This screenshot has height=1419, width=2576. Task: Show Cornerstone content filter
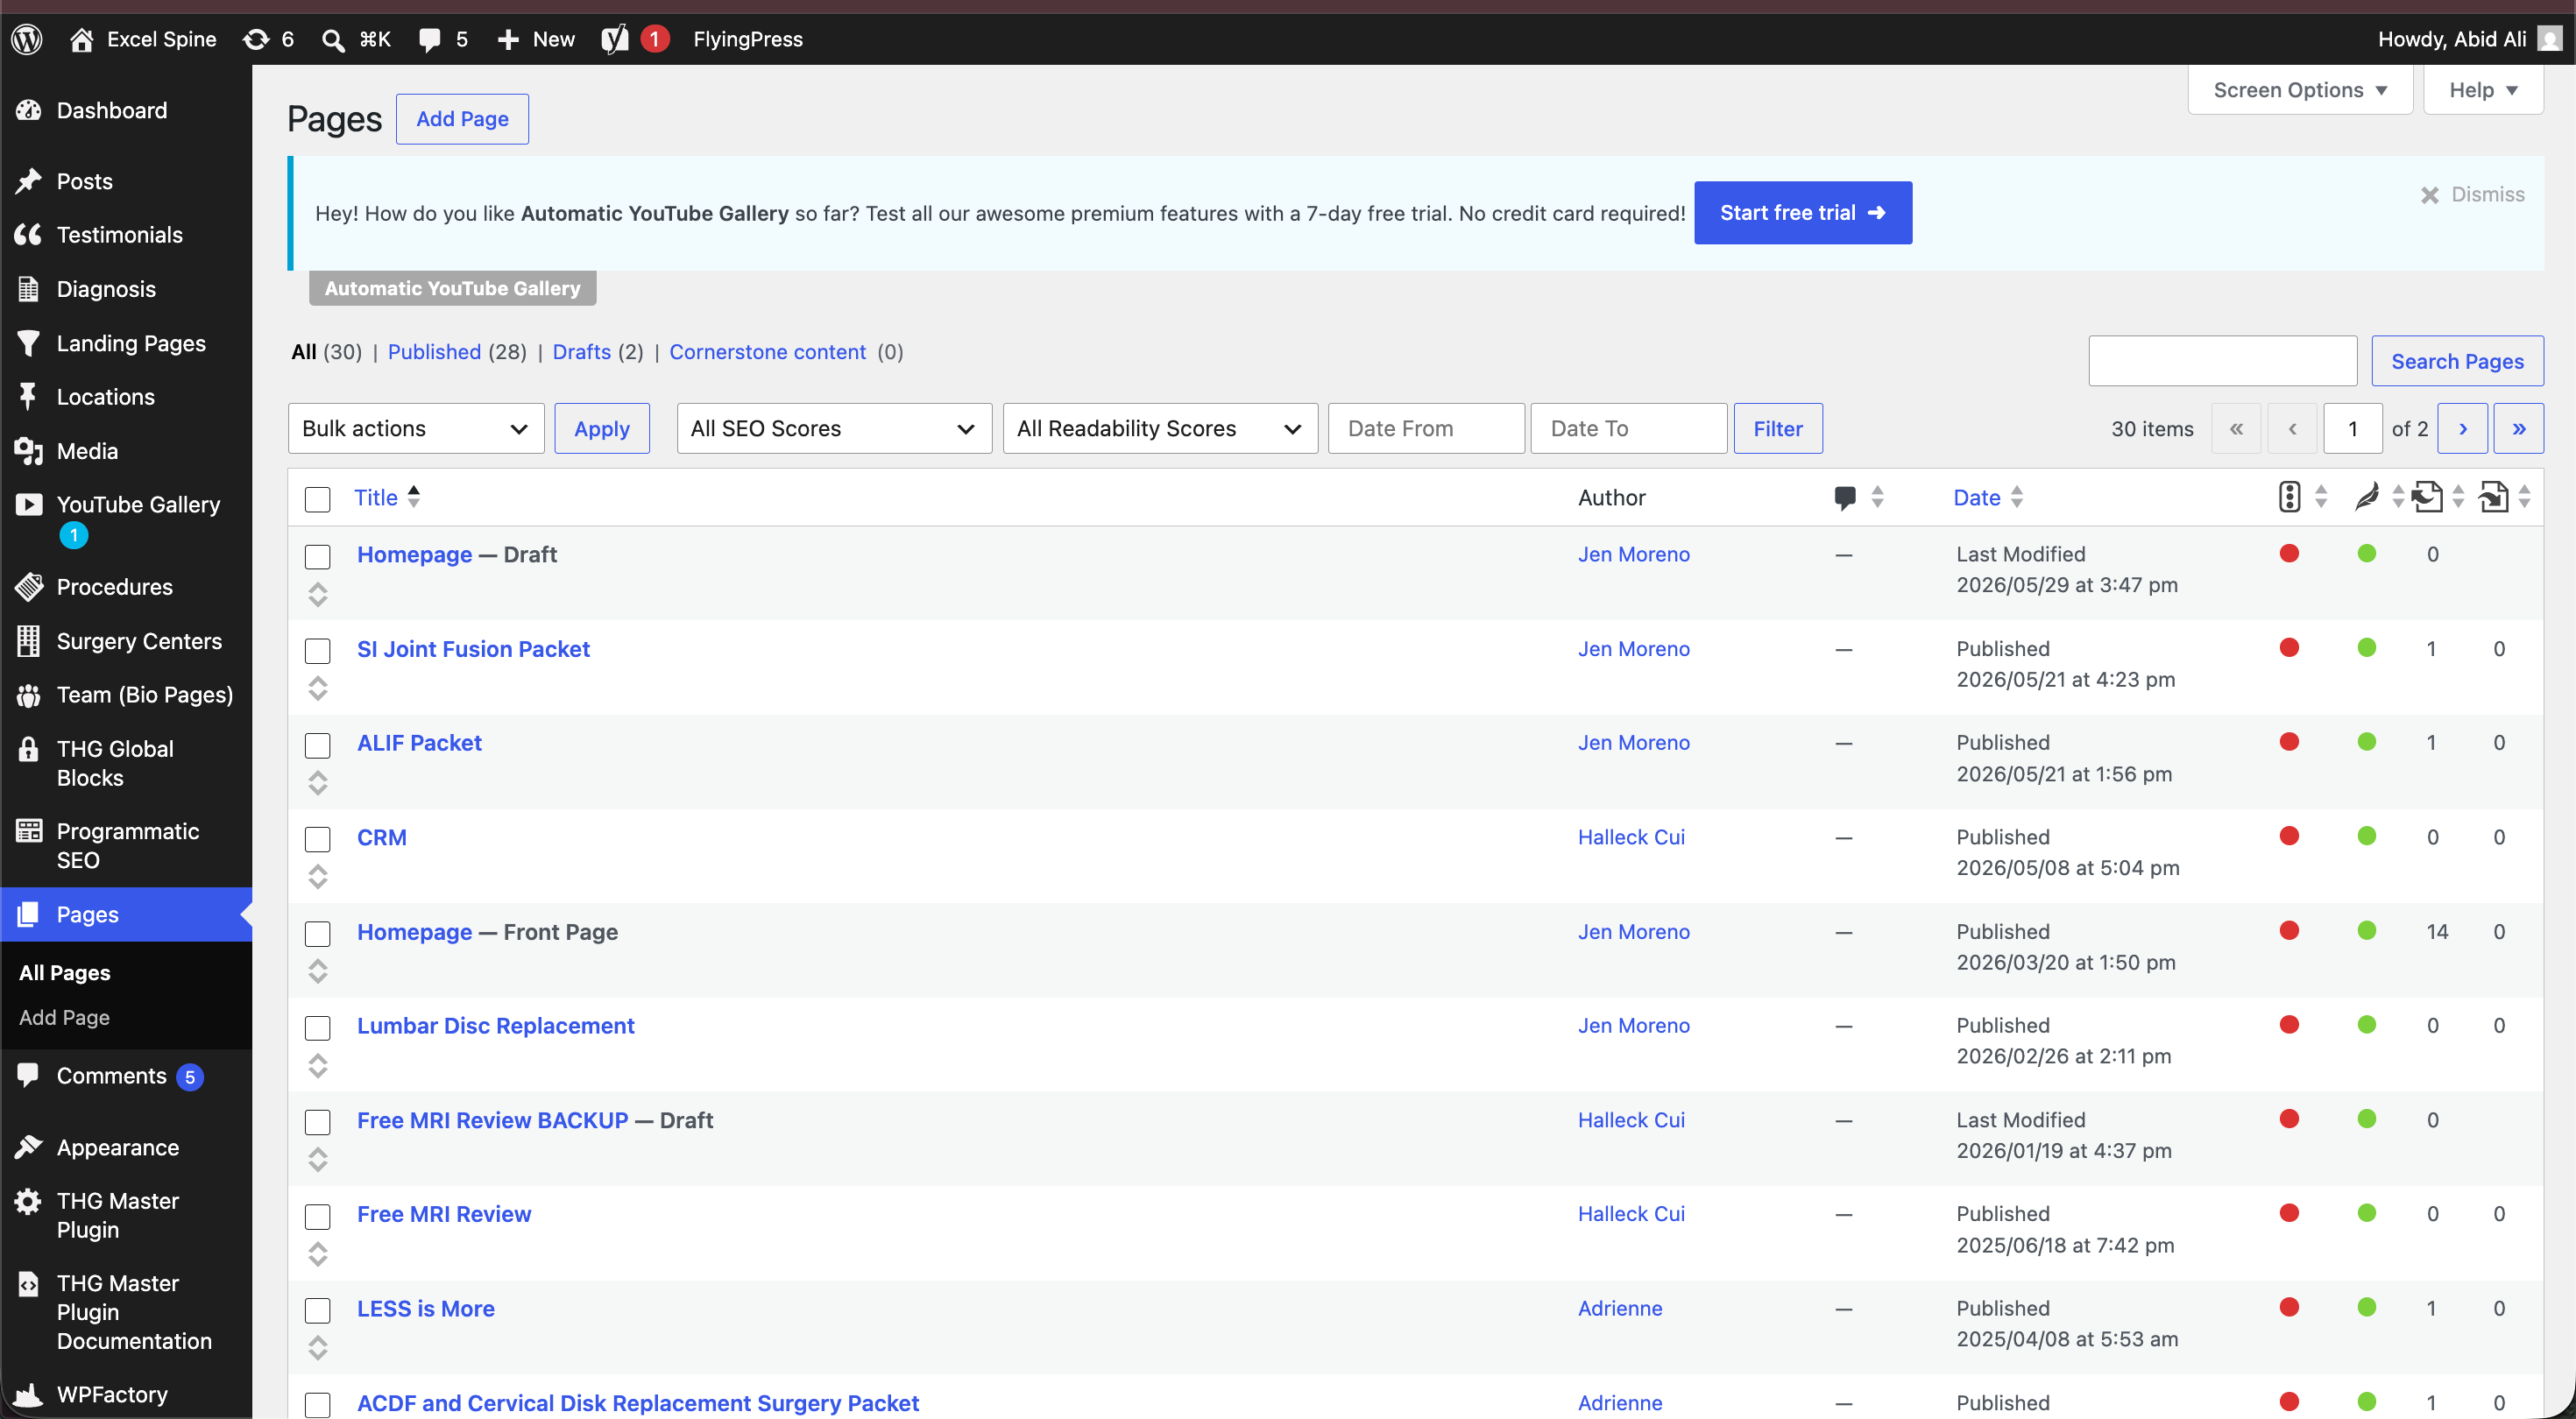pos(767,352)
